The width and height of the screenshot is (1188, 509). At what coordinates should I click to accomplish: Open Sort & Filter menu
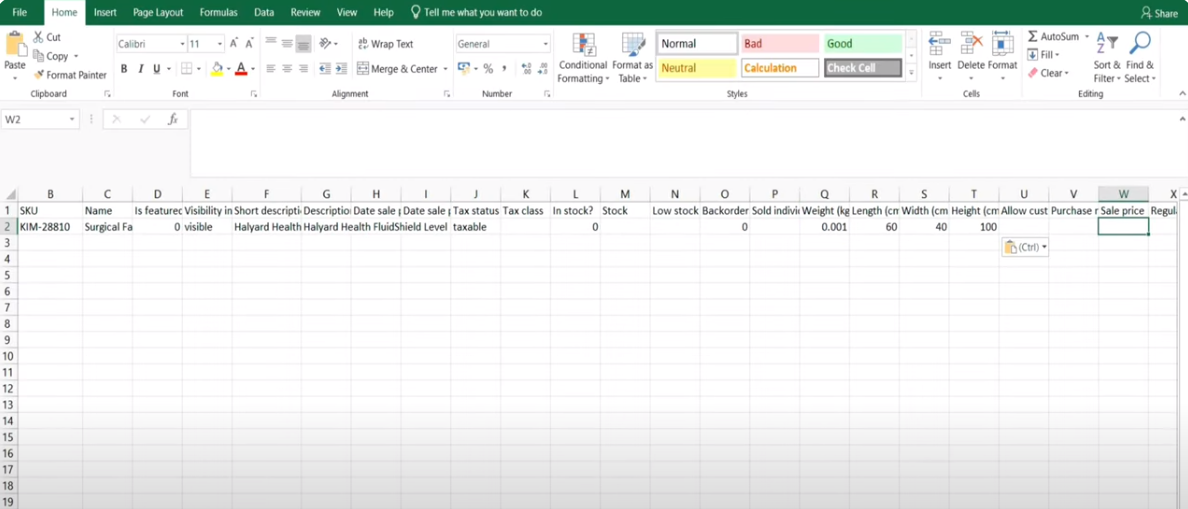1107,58
